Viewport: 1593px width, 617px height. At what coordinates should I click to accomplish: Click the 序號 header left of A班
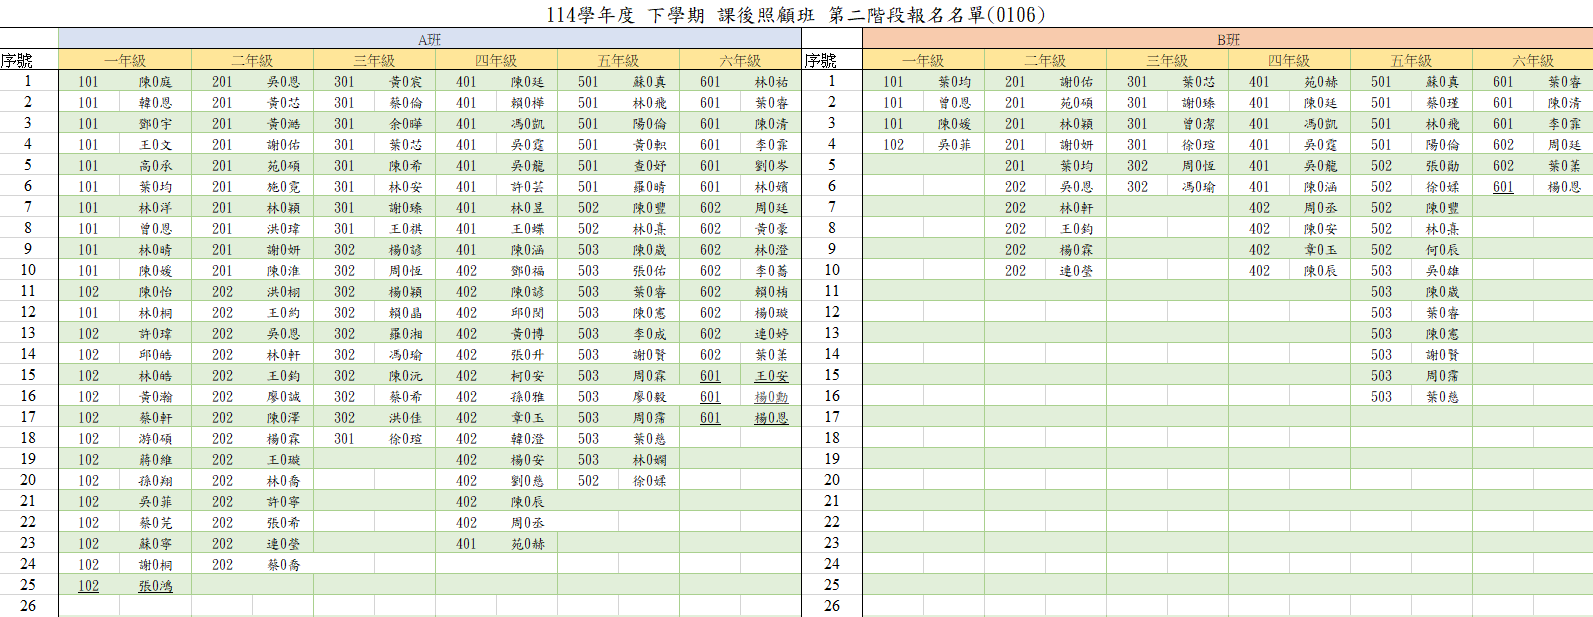tap(17, 60)
